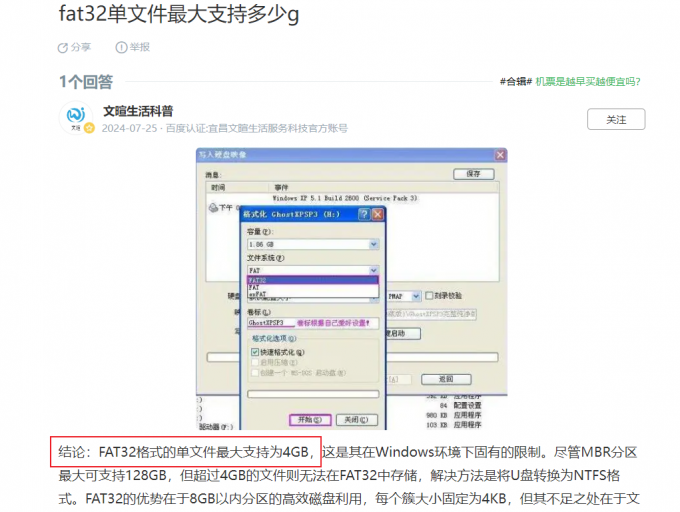
Task: Click the 返回 button in background window
Action: pyautogui.click(x=446, y=379)
